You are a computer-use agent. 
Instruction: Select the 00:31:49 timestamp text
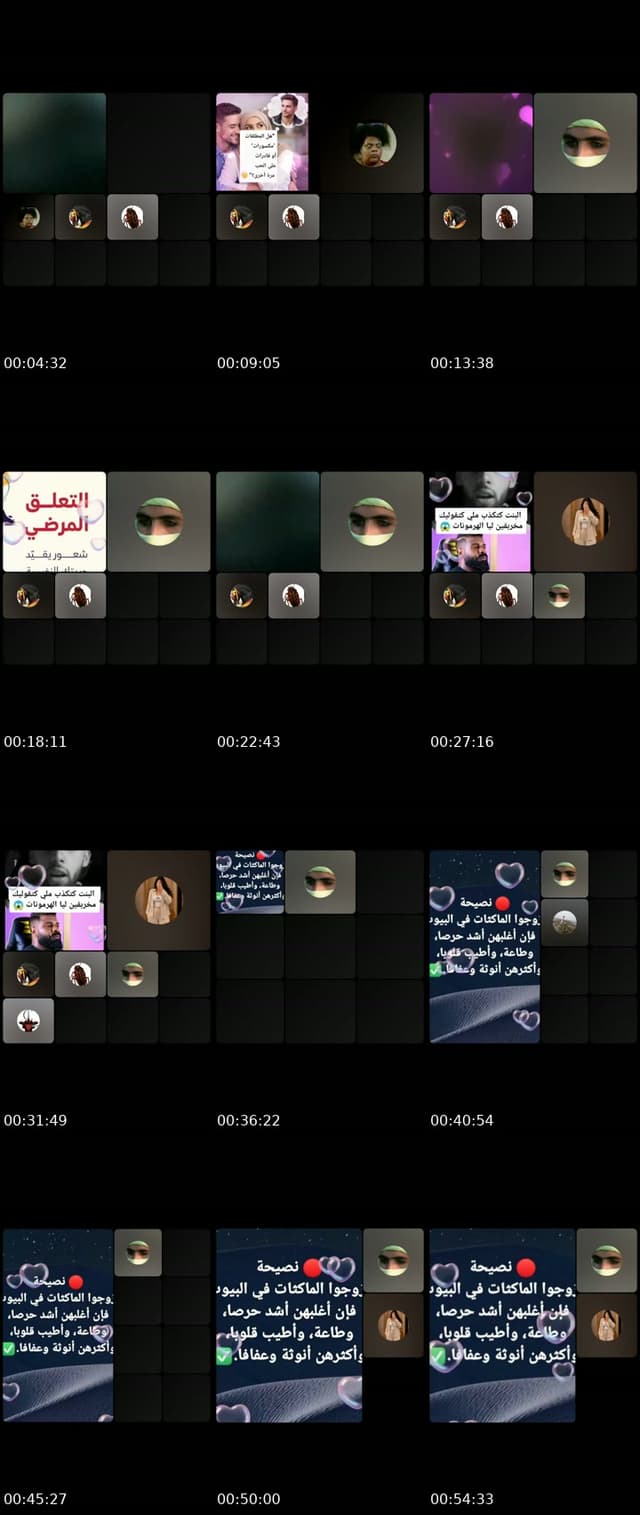pos(35,1120)
